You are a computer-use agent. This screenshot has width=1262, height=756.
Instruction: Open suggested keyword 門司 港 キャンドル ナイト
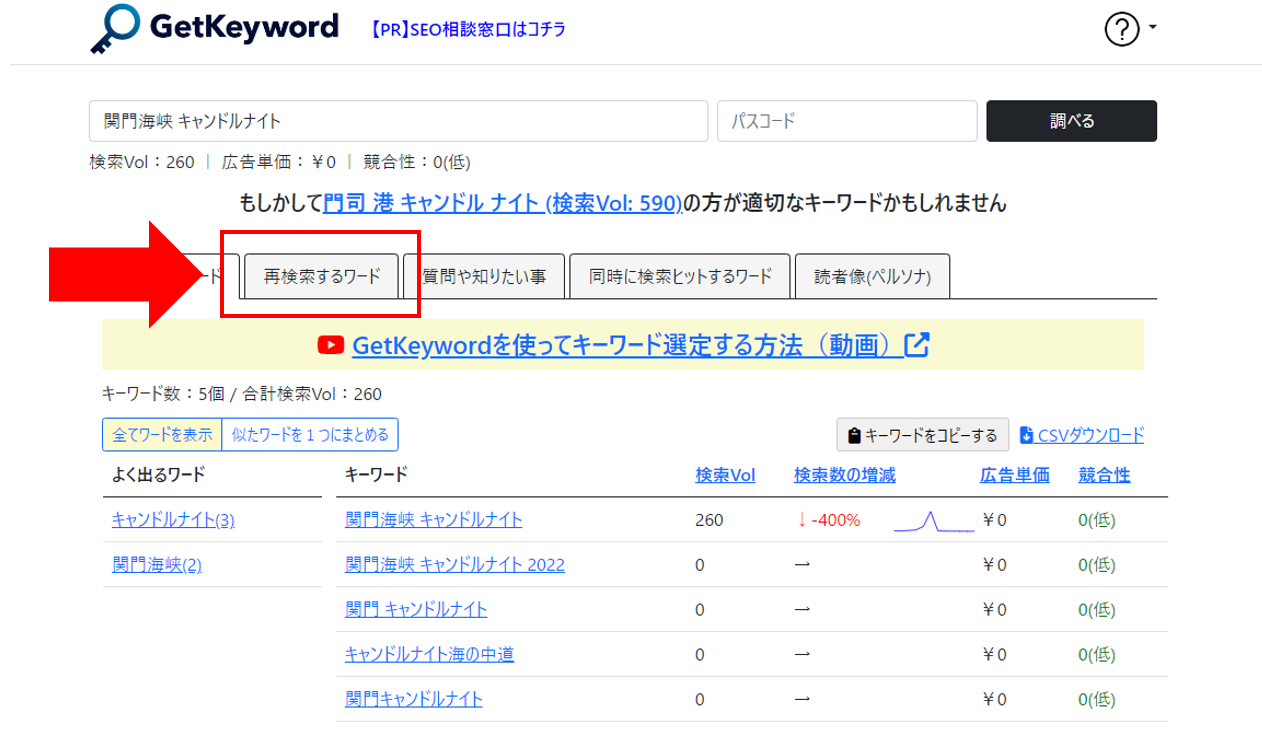point(503,203)
